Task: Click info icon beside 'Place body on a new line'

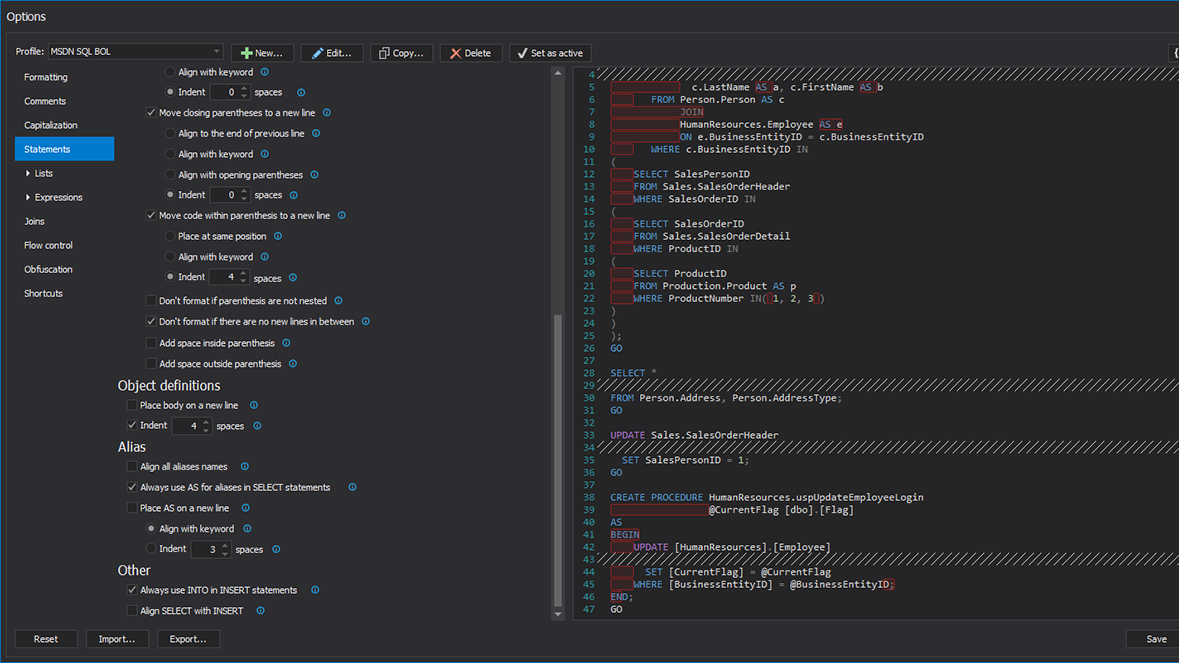Action: coord(254,405)
